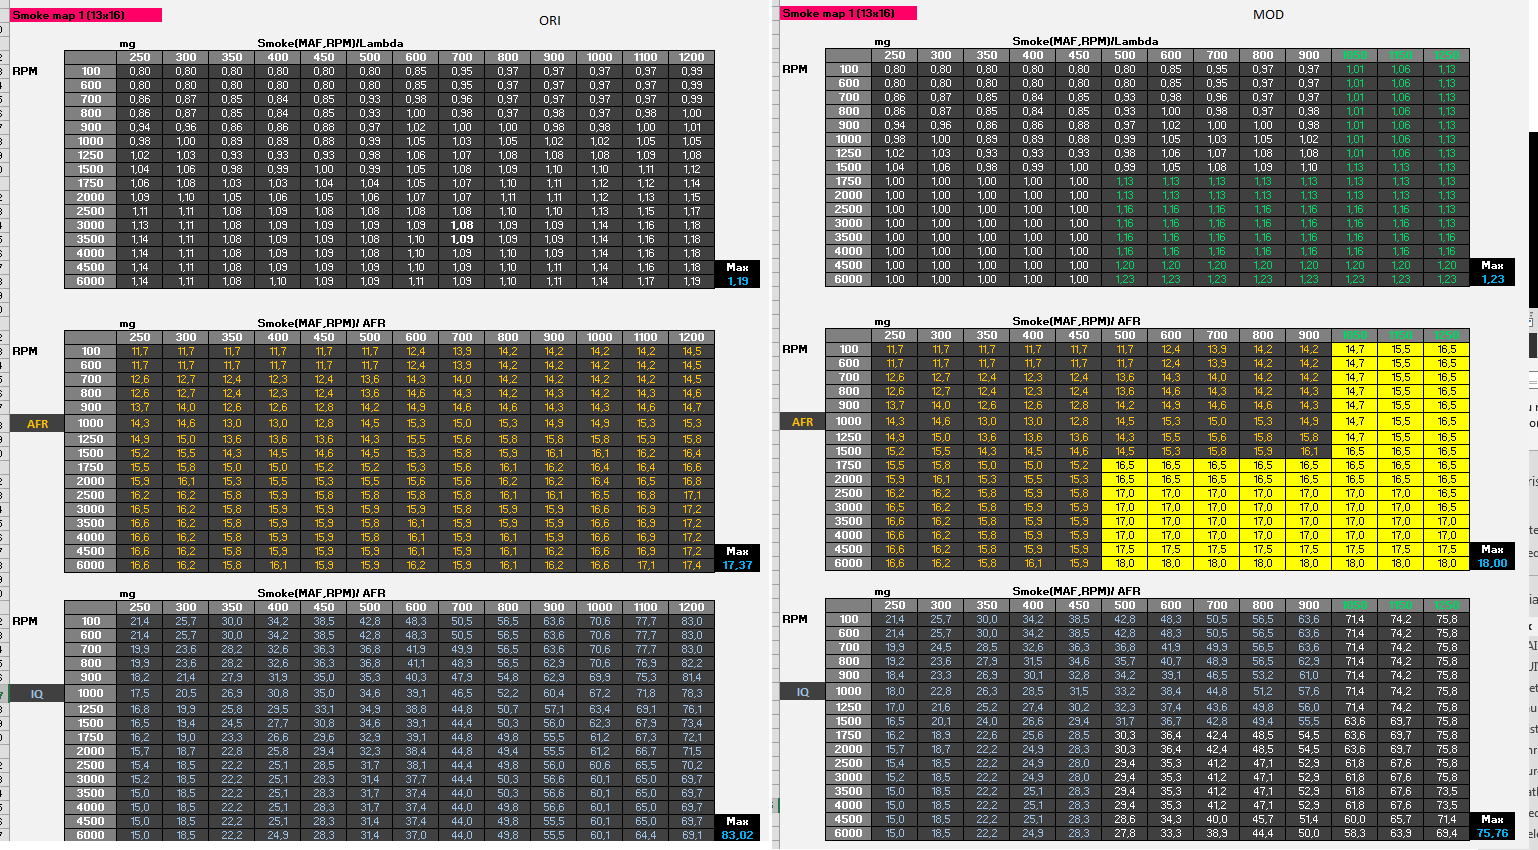The width and height of the screenshot is (1538, 850).
Task: Click the pink Smoke map title in MOD sheet
Action: 848,13
